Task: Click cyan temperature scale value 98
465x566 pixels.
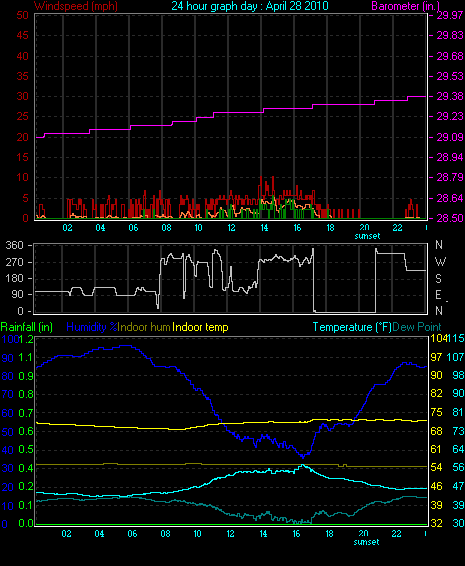Action: point(458,375)
